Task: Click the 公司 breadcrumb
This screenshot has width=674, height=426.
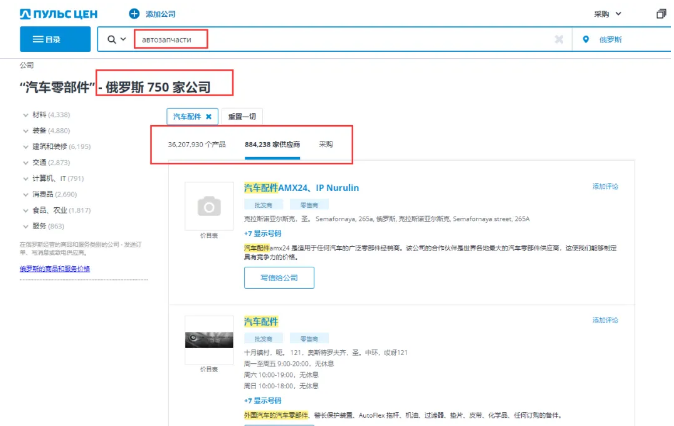Action: point(27,65)
